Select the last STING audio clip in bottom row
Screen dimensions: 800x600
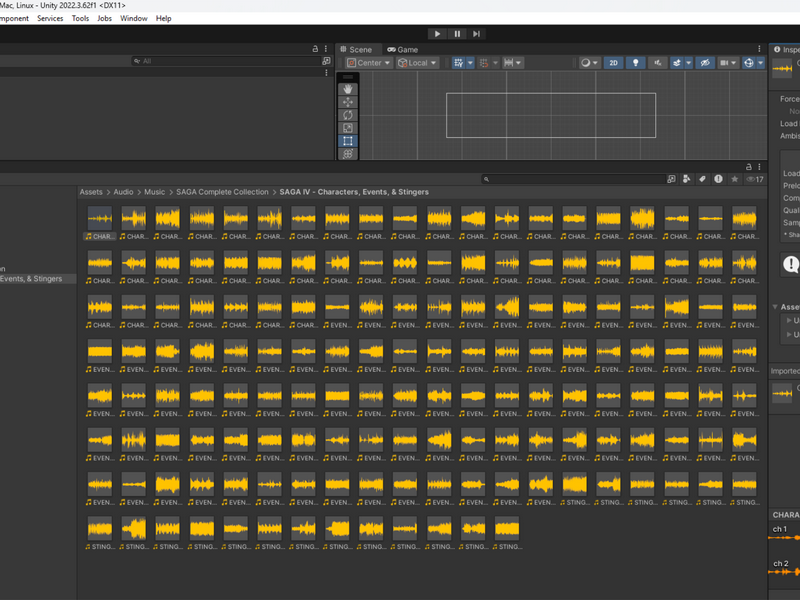tap(507, 529)
